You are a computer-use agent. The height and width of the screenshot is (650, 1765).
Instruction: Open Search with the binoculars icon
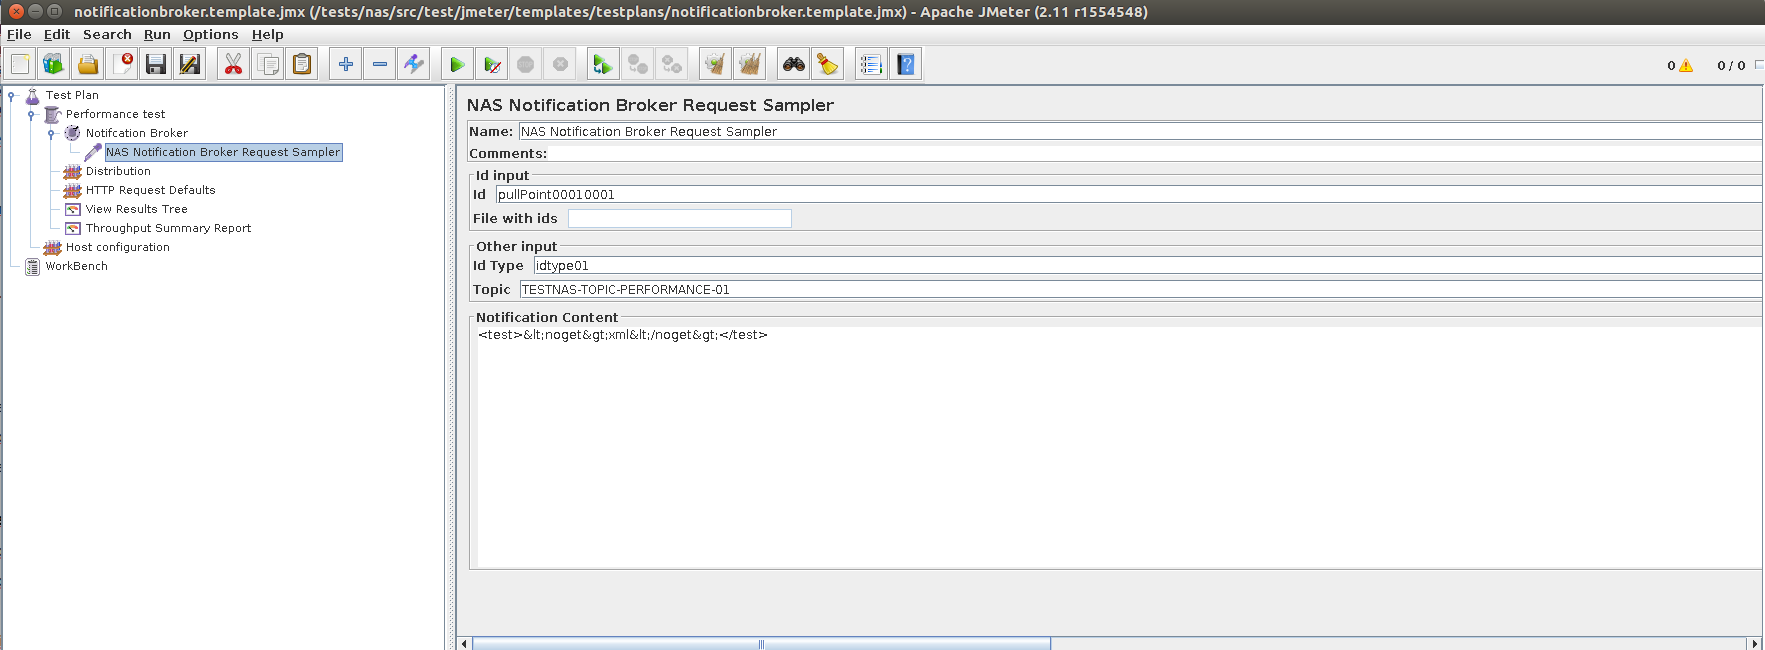[794, 65]
